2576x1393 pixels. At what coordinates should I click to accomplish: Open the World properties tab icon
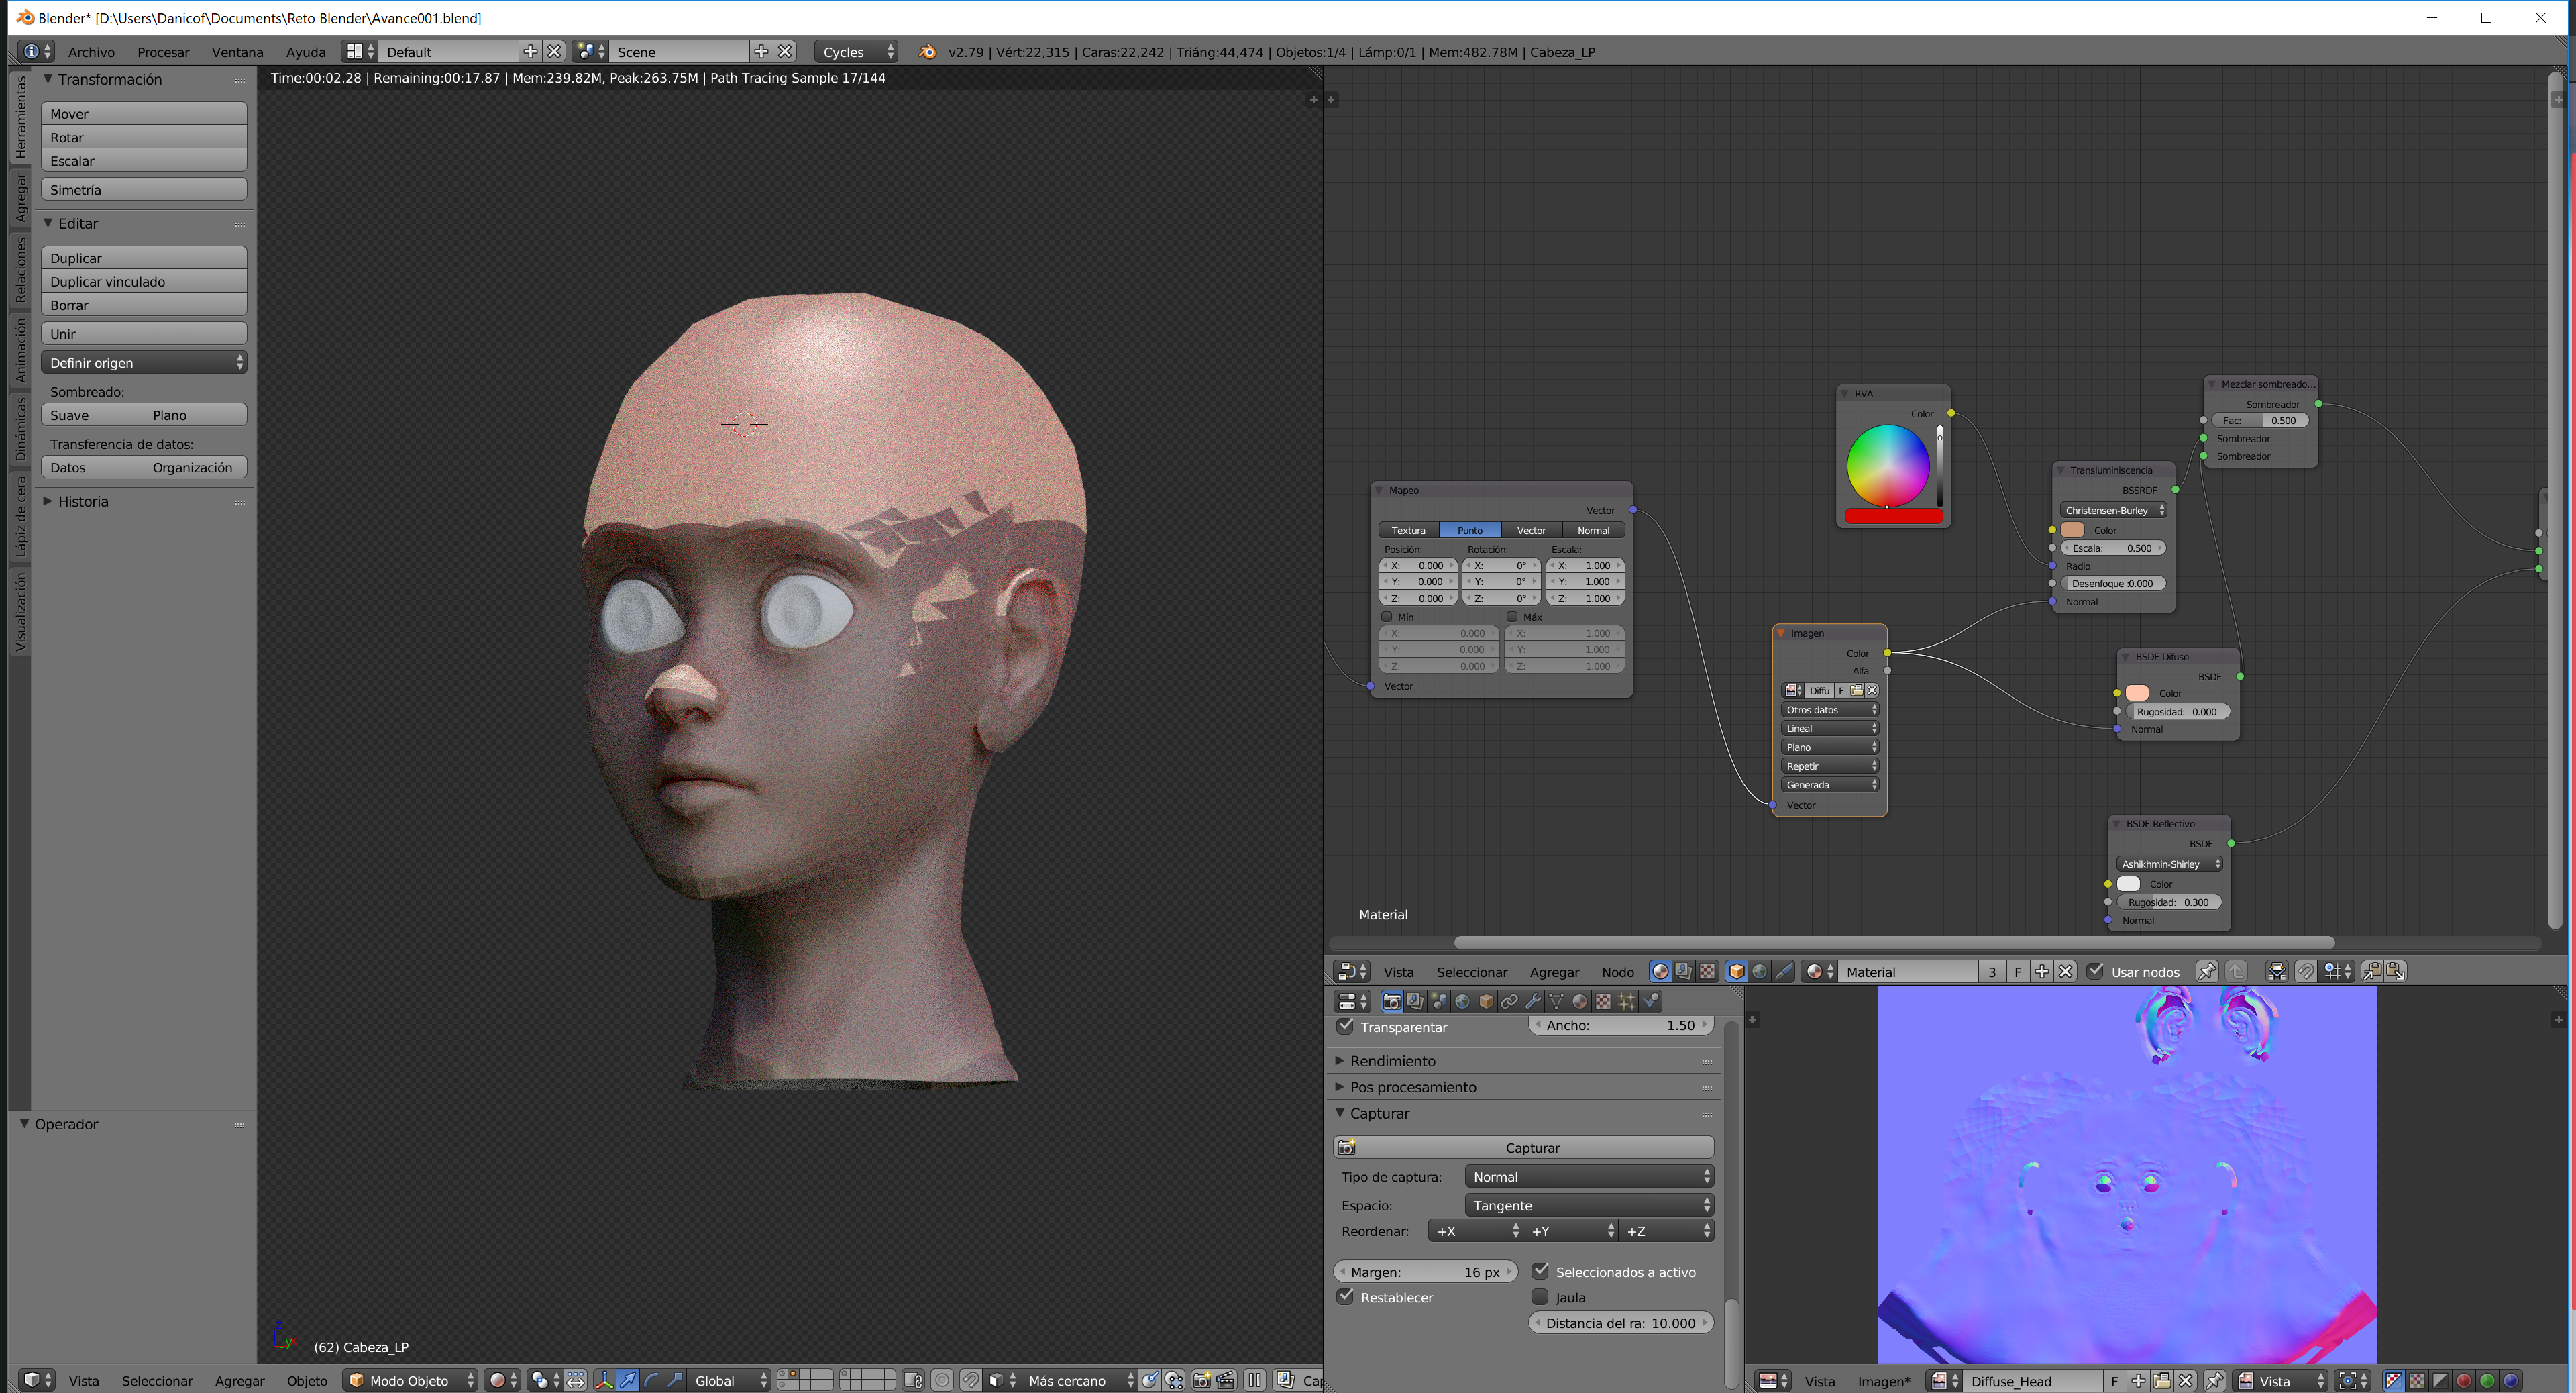pyautogui.click(x=1462, y=1001)
